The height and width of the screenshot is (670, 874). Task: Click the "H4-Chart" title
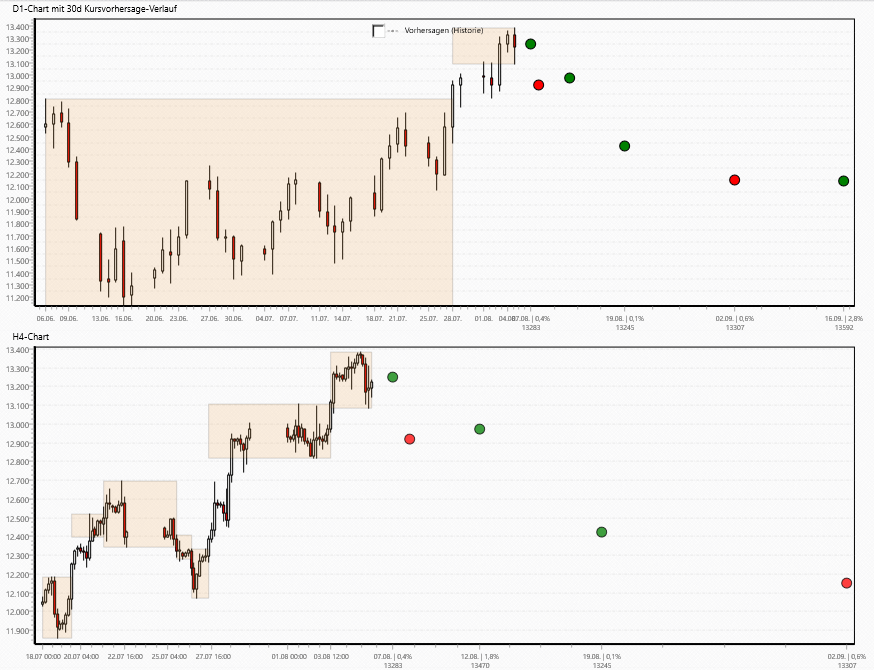click(x=31, y=337)
